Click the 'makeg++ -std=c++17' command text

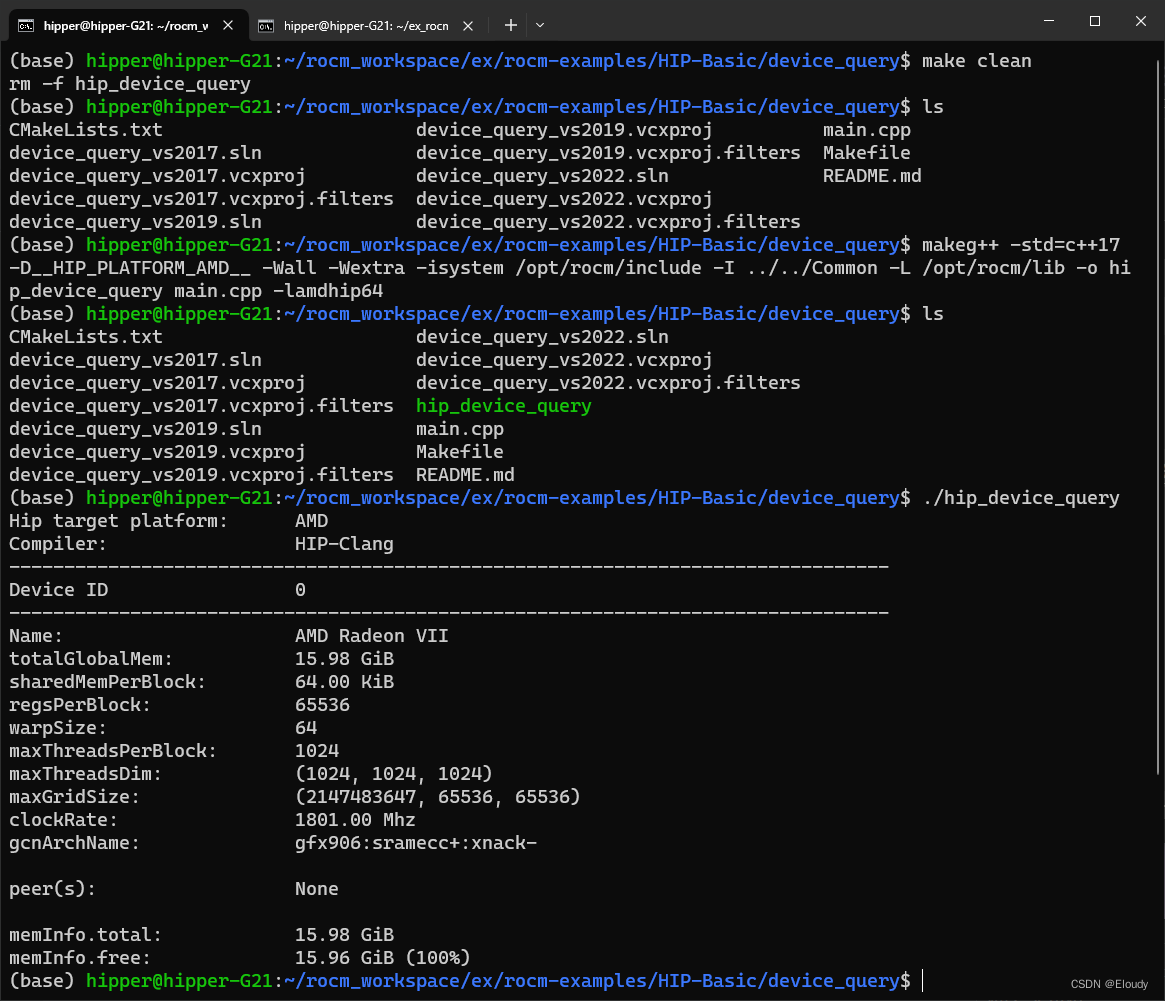[1021, 245]
